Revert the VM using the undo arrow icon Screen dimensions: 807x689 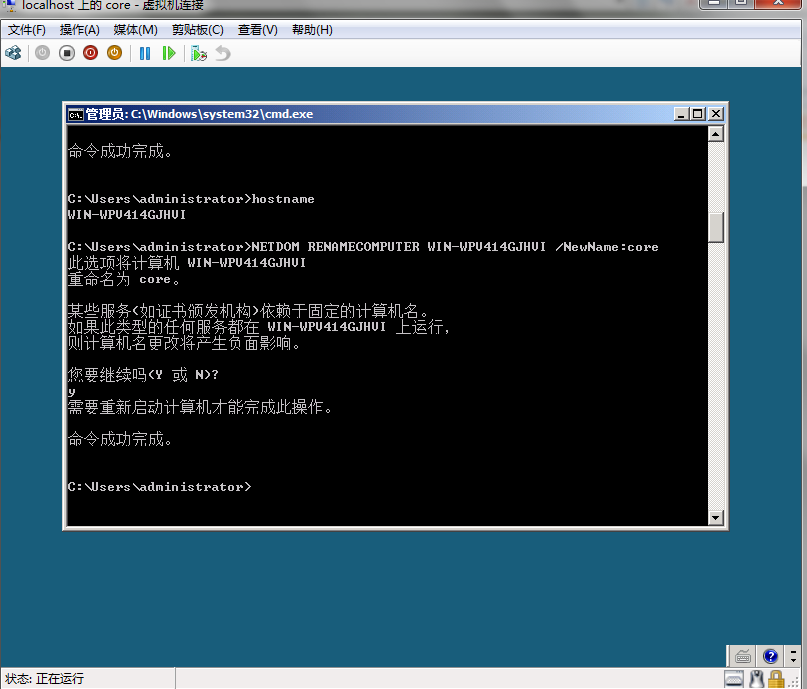tap(222, 53)
